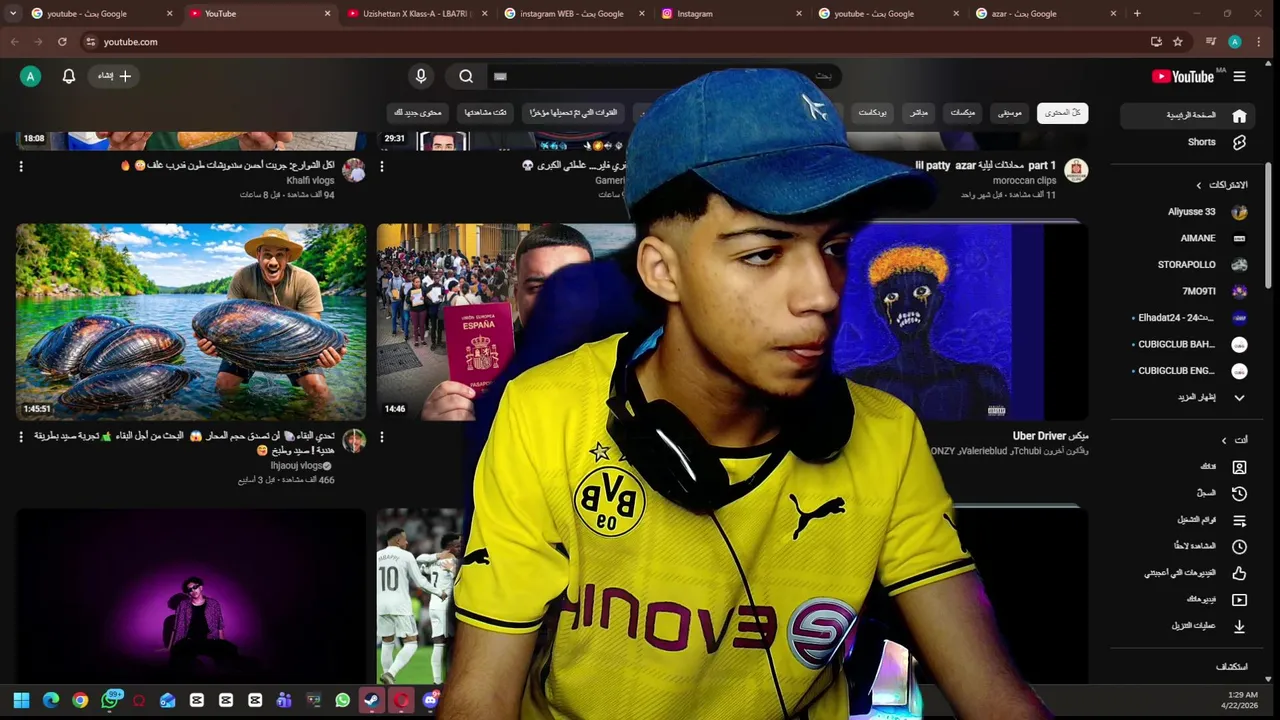Expand the You (أنت) section header
This screenshot has width=1280, height=720.
pyautogui.click(x=1234, y=440)
